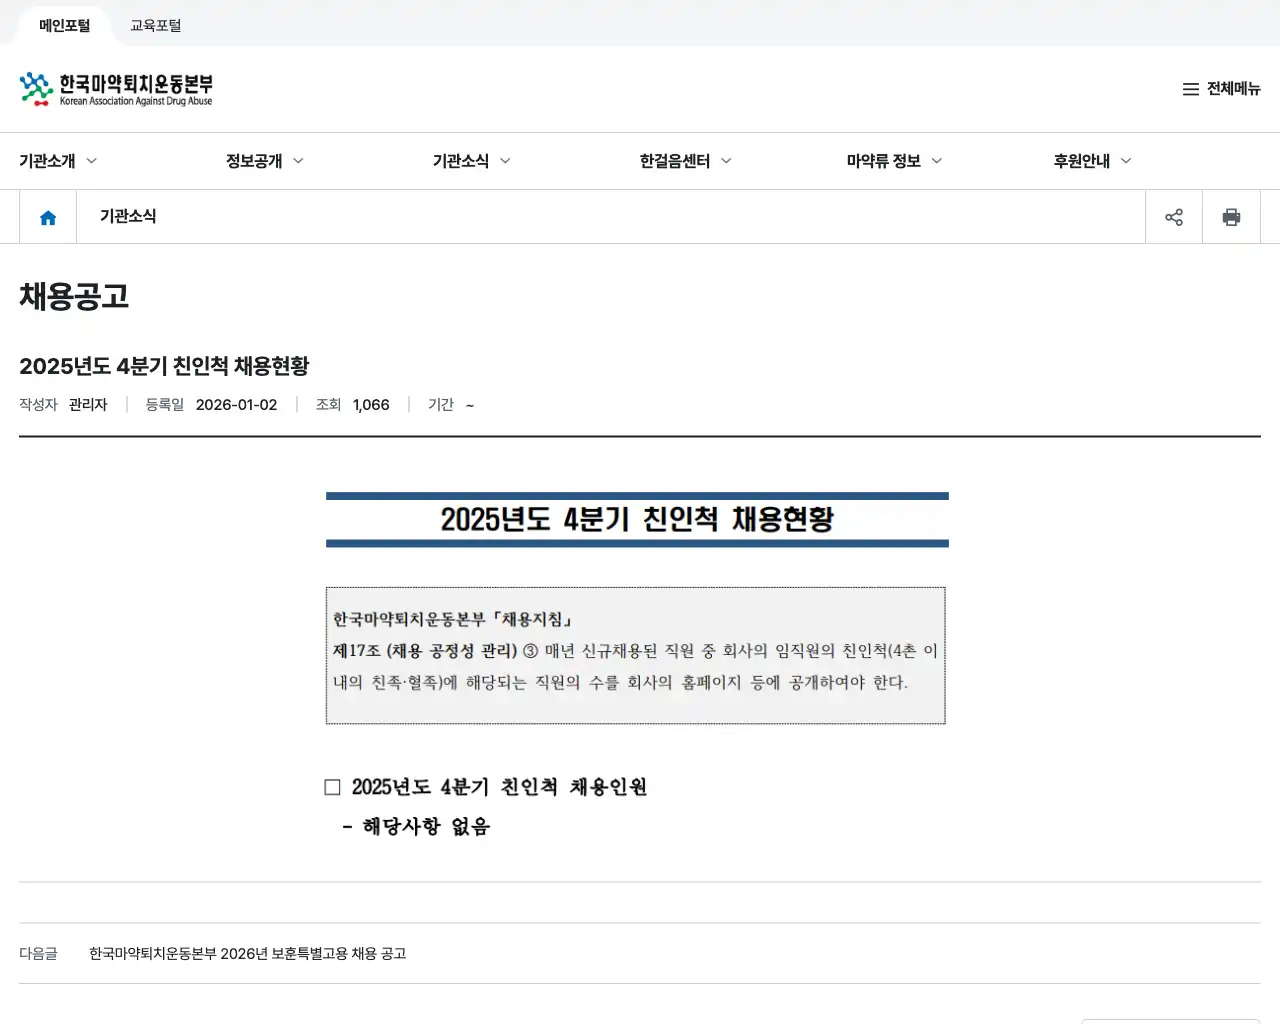
Task: Click the 기관소식 breadcrumb link
Action: (x=128, y=216)
